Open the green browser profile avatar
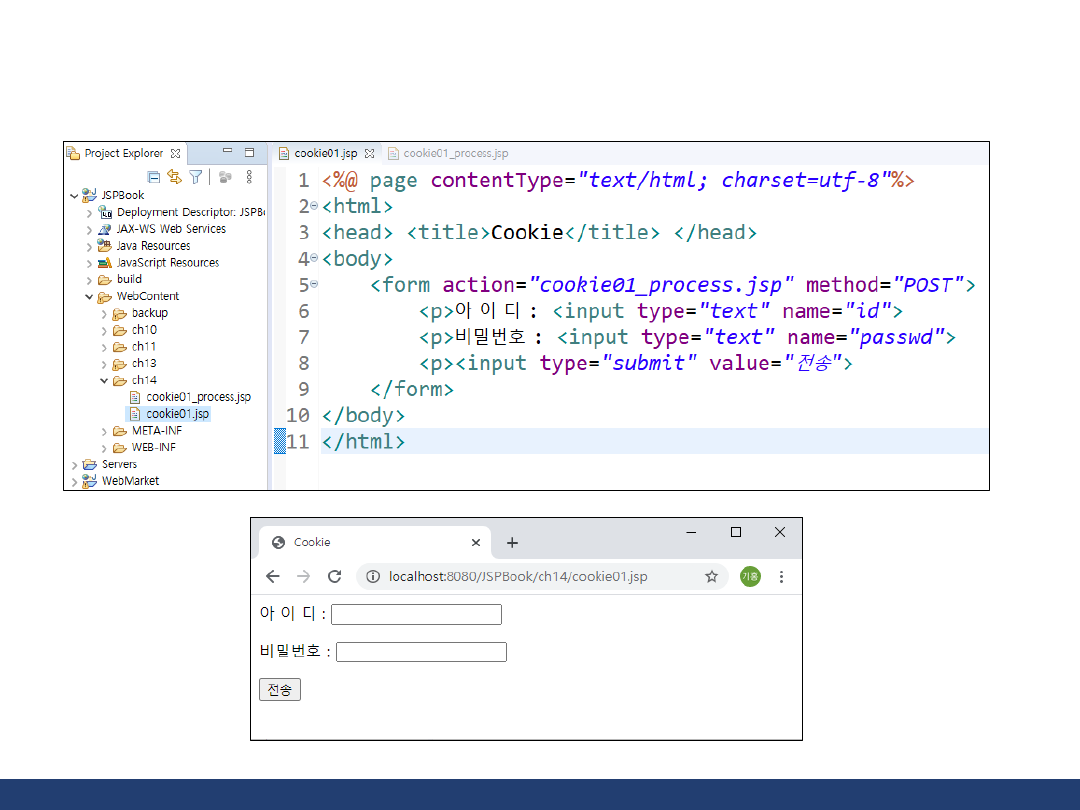Image resolution: width=1080 pixels, height=810 pixels. click(x=750, y=577)
